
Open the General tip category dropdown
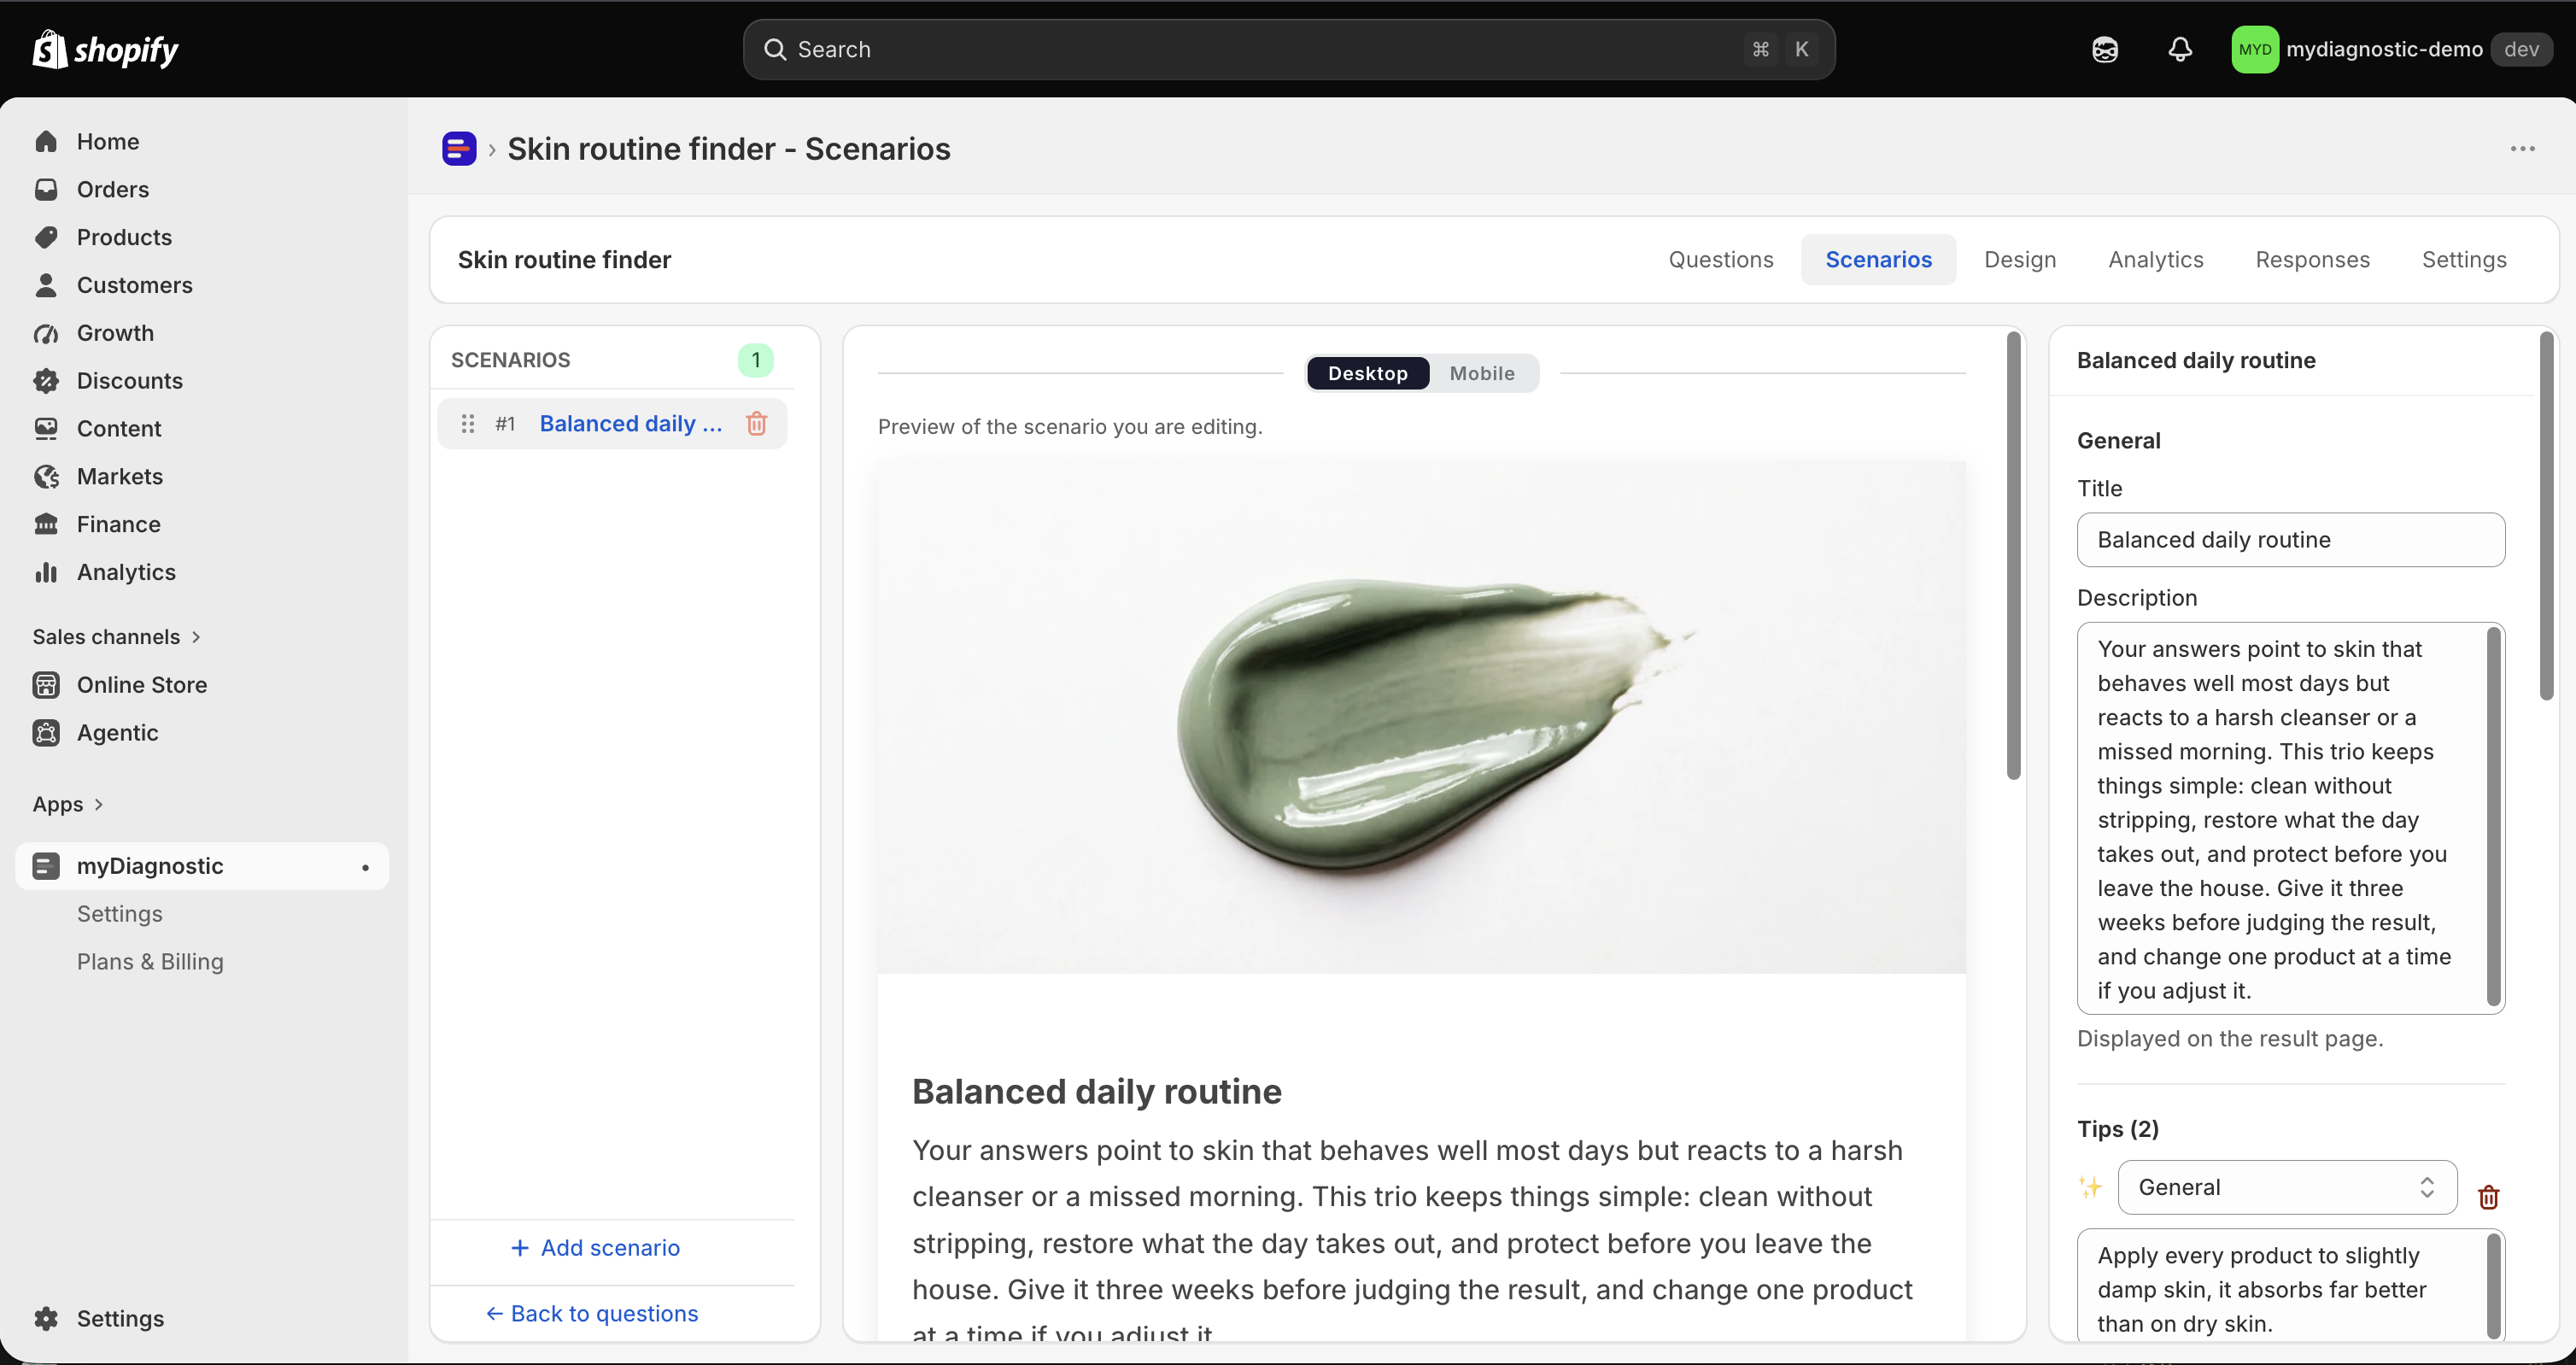[x=2287, y=1187]
